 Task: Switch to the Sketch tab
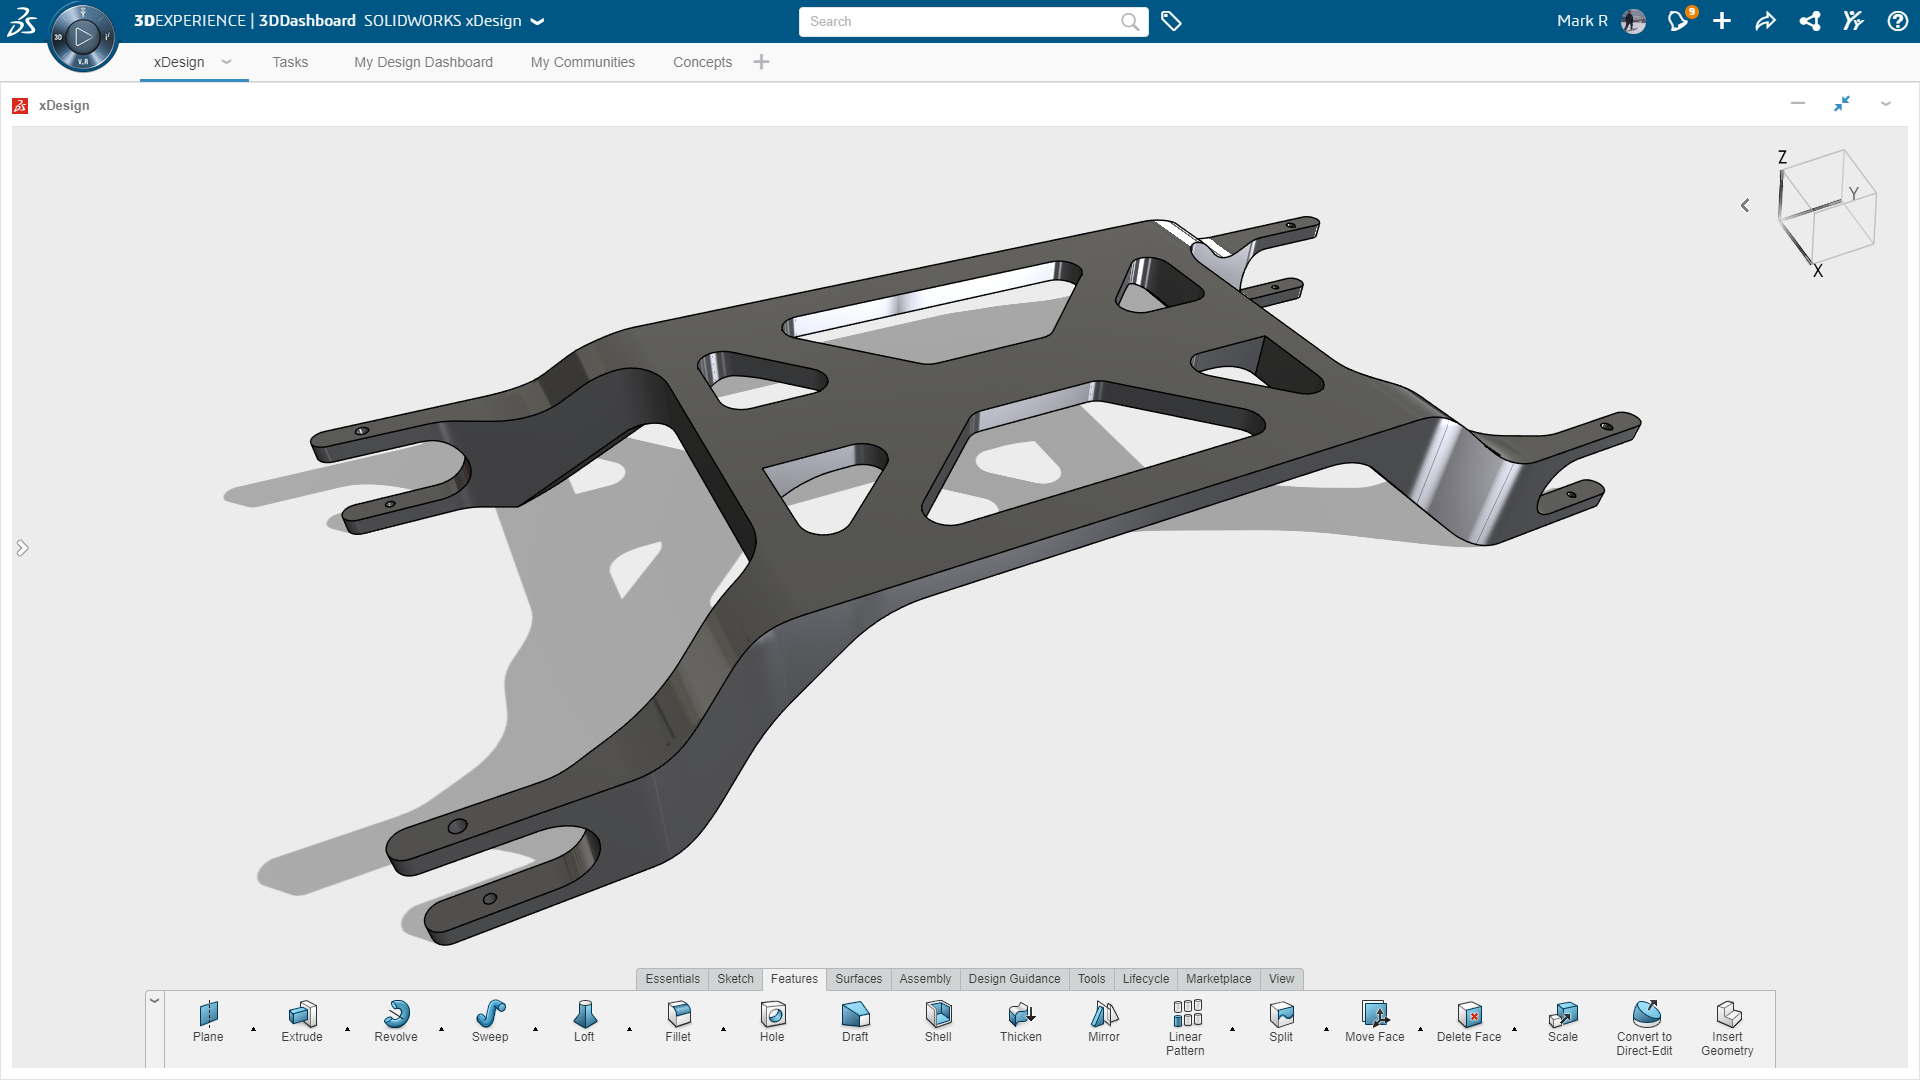(735, 979)
